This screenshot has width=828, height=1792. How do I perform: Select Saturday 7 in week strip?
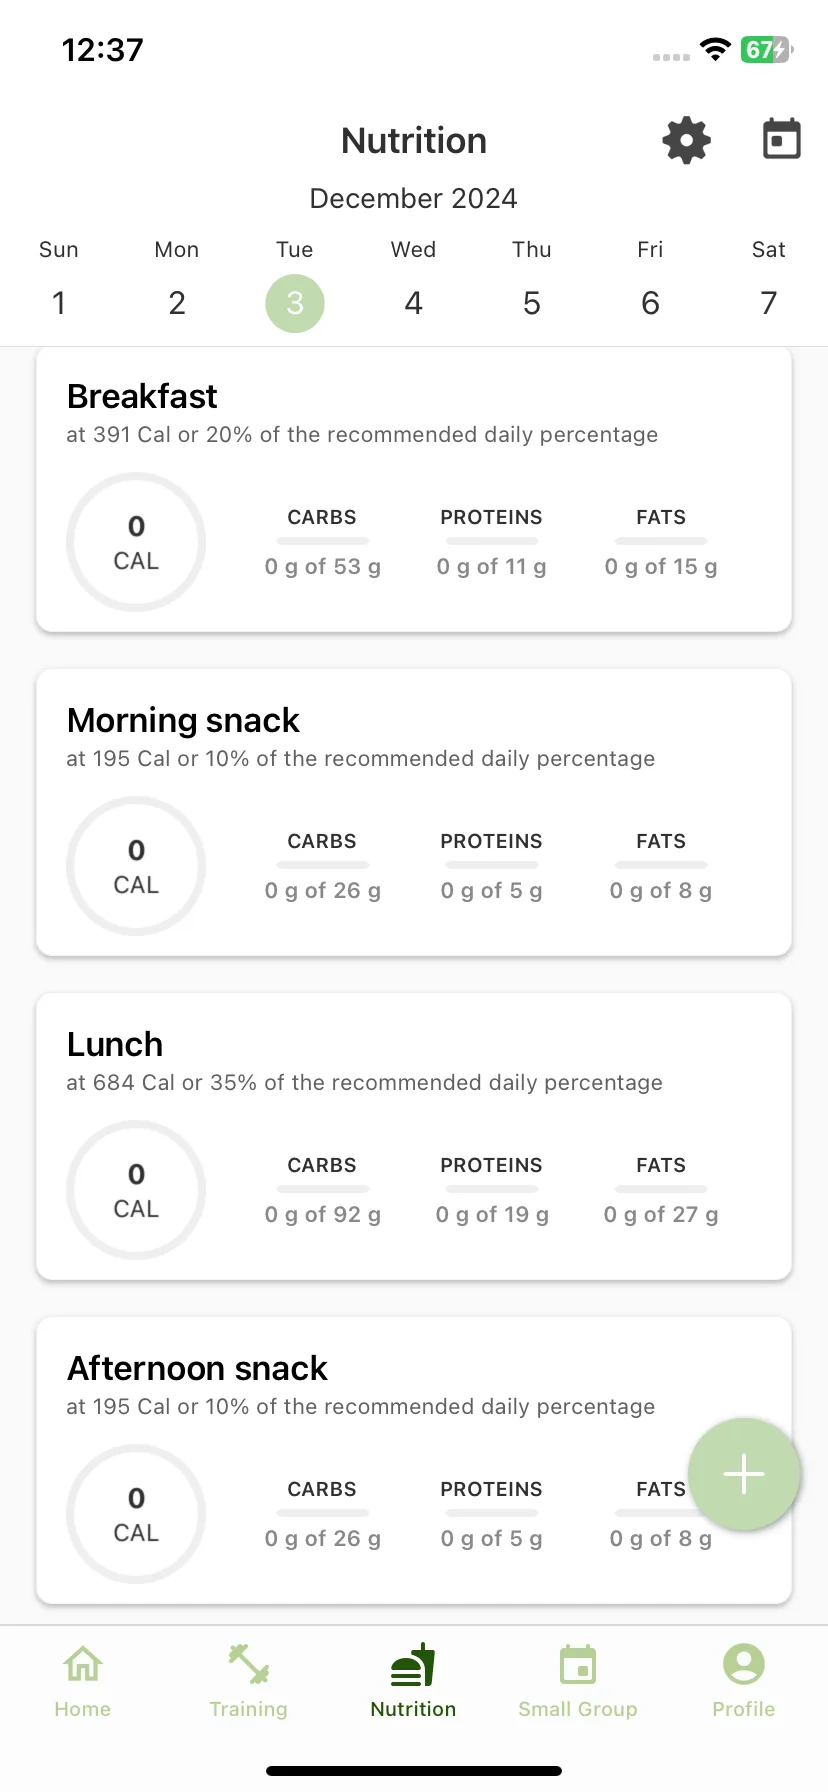[x=769, y=303]
